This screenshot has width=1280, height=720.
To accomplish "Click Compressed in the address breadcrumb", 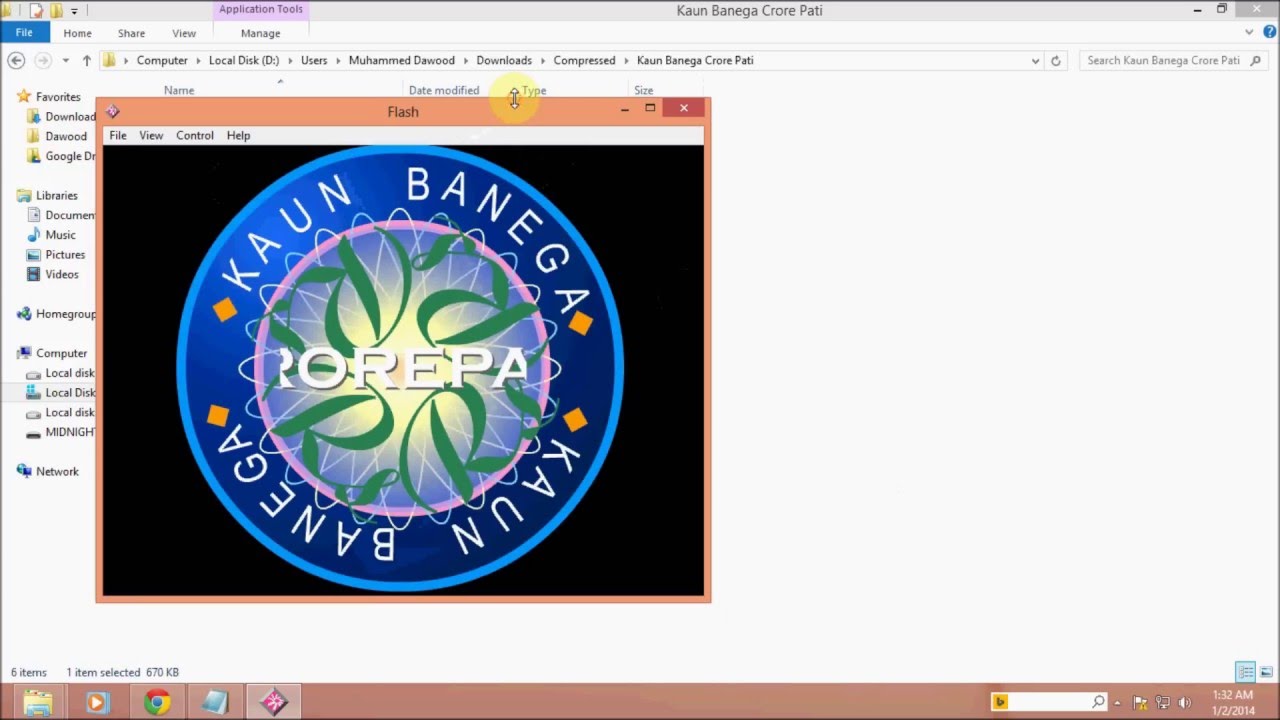I will pyautogui.click(x=584, y=60).
